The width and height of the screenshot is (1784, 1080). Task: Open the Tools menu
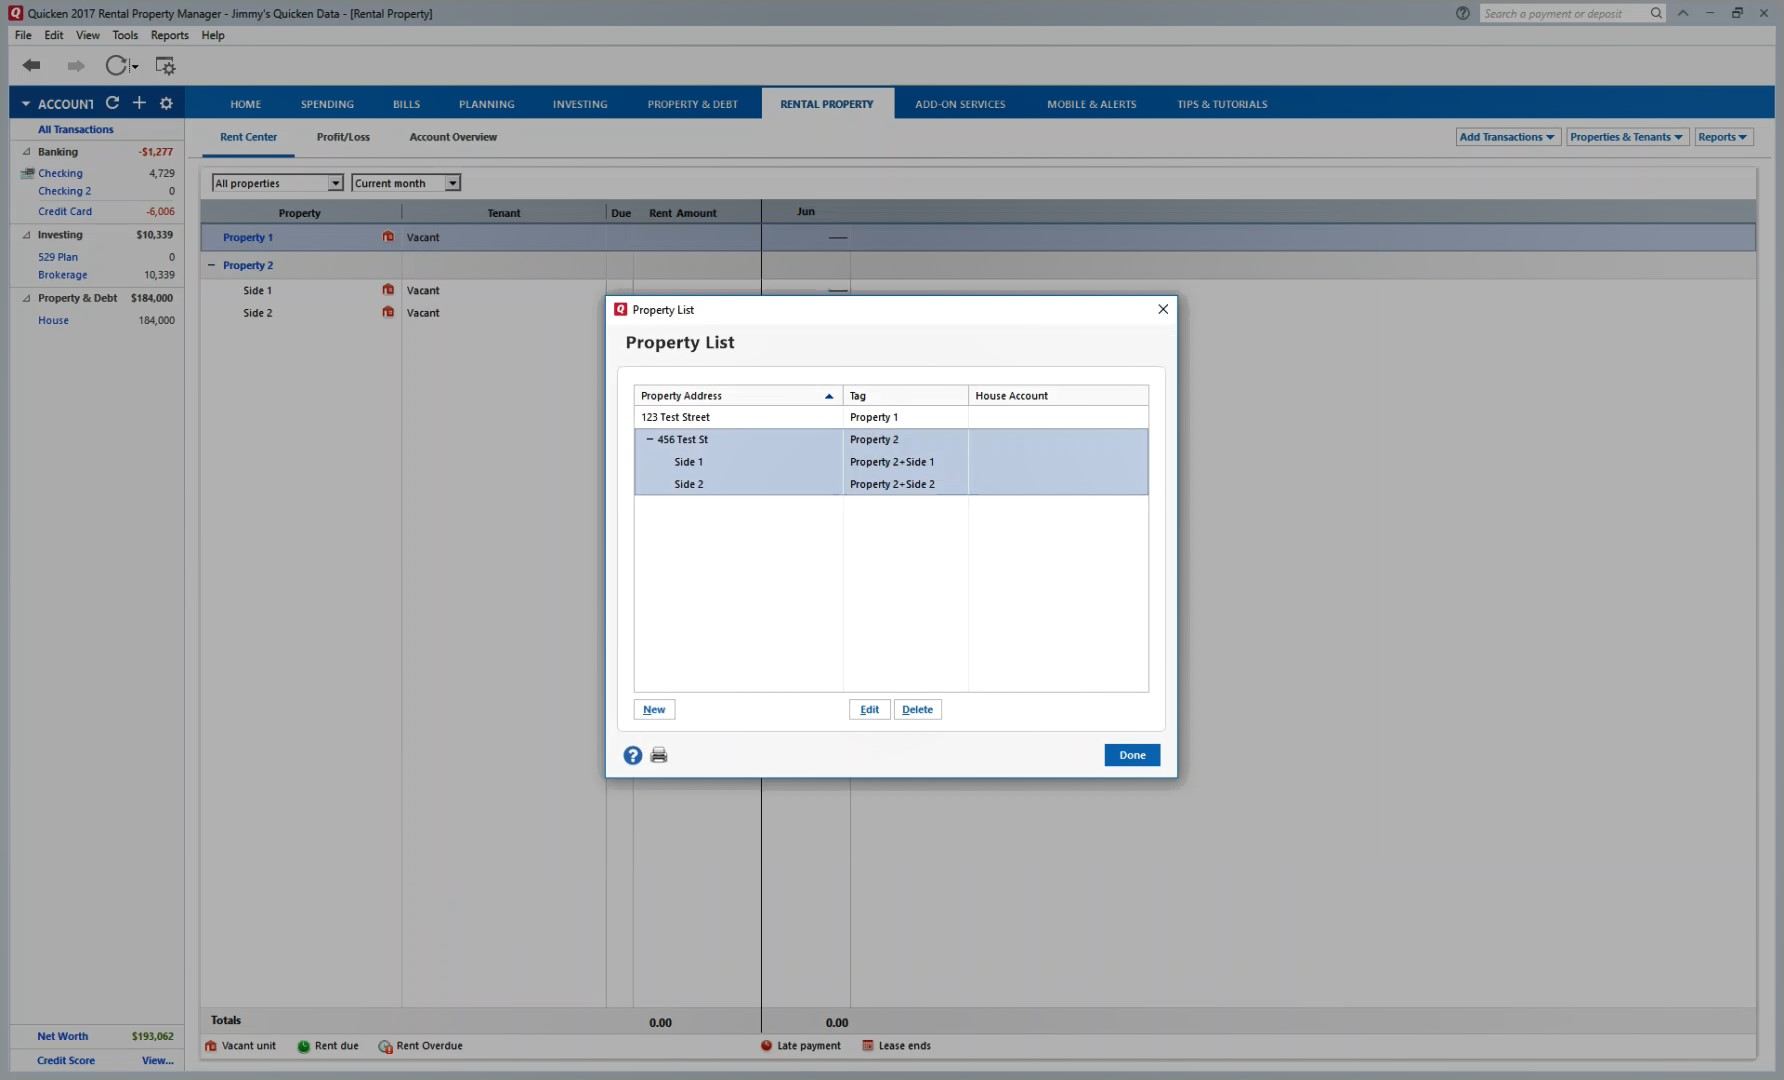tap(125, 35)
